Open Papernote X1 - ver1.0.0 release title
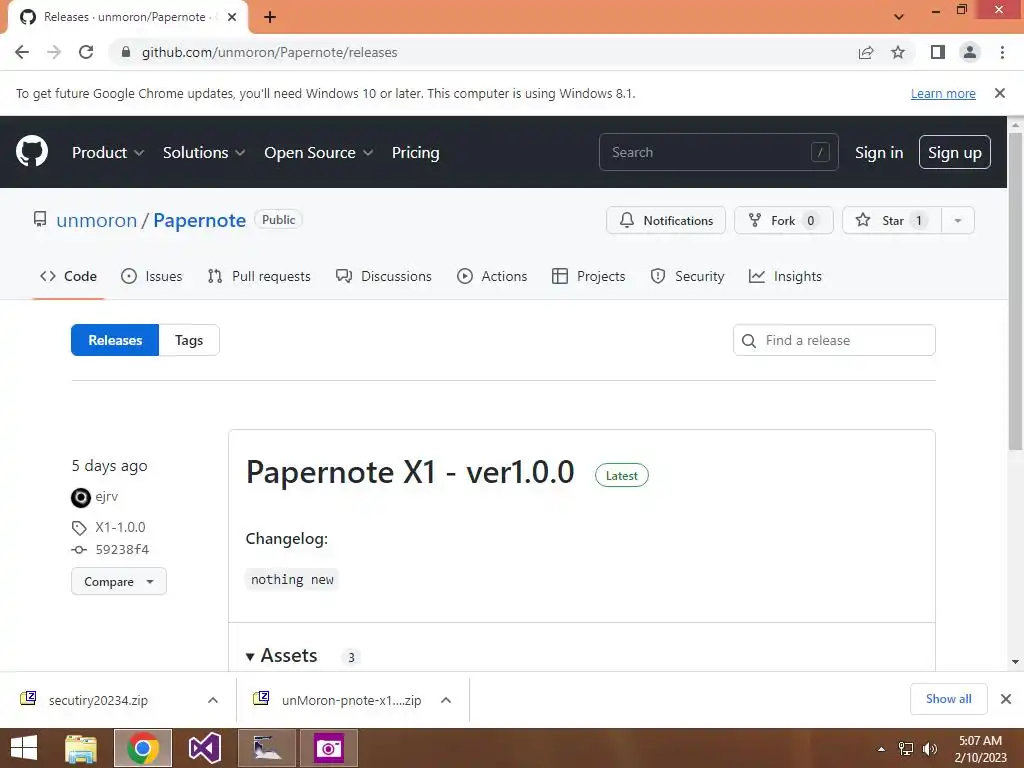This screenshot has width=1024, height=768. click(409, 472)
